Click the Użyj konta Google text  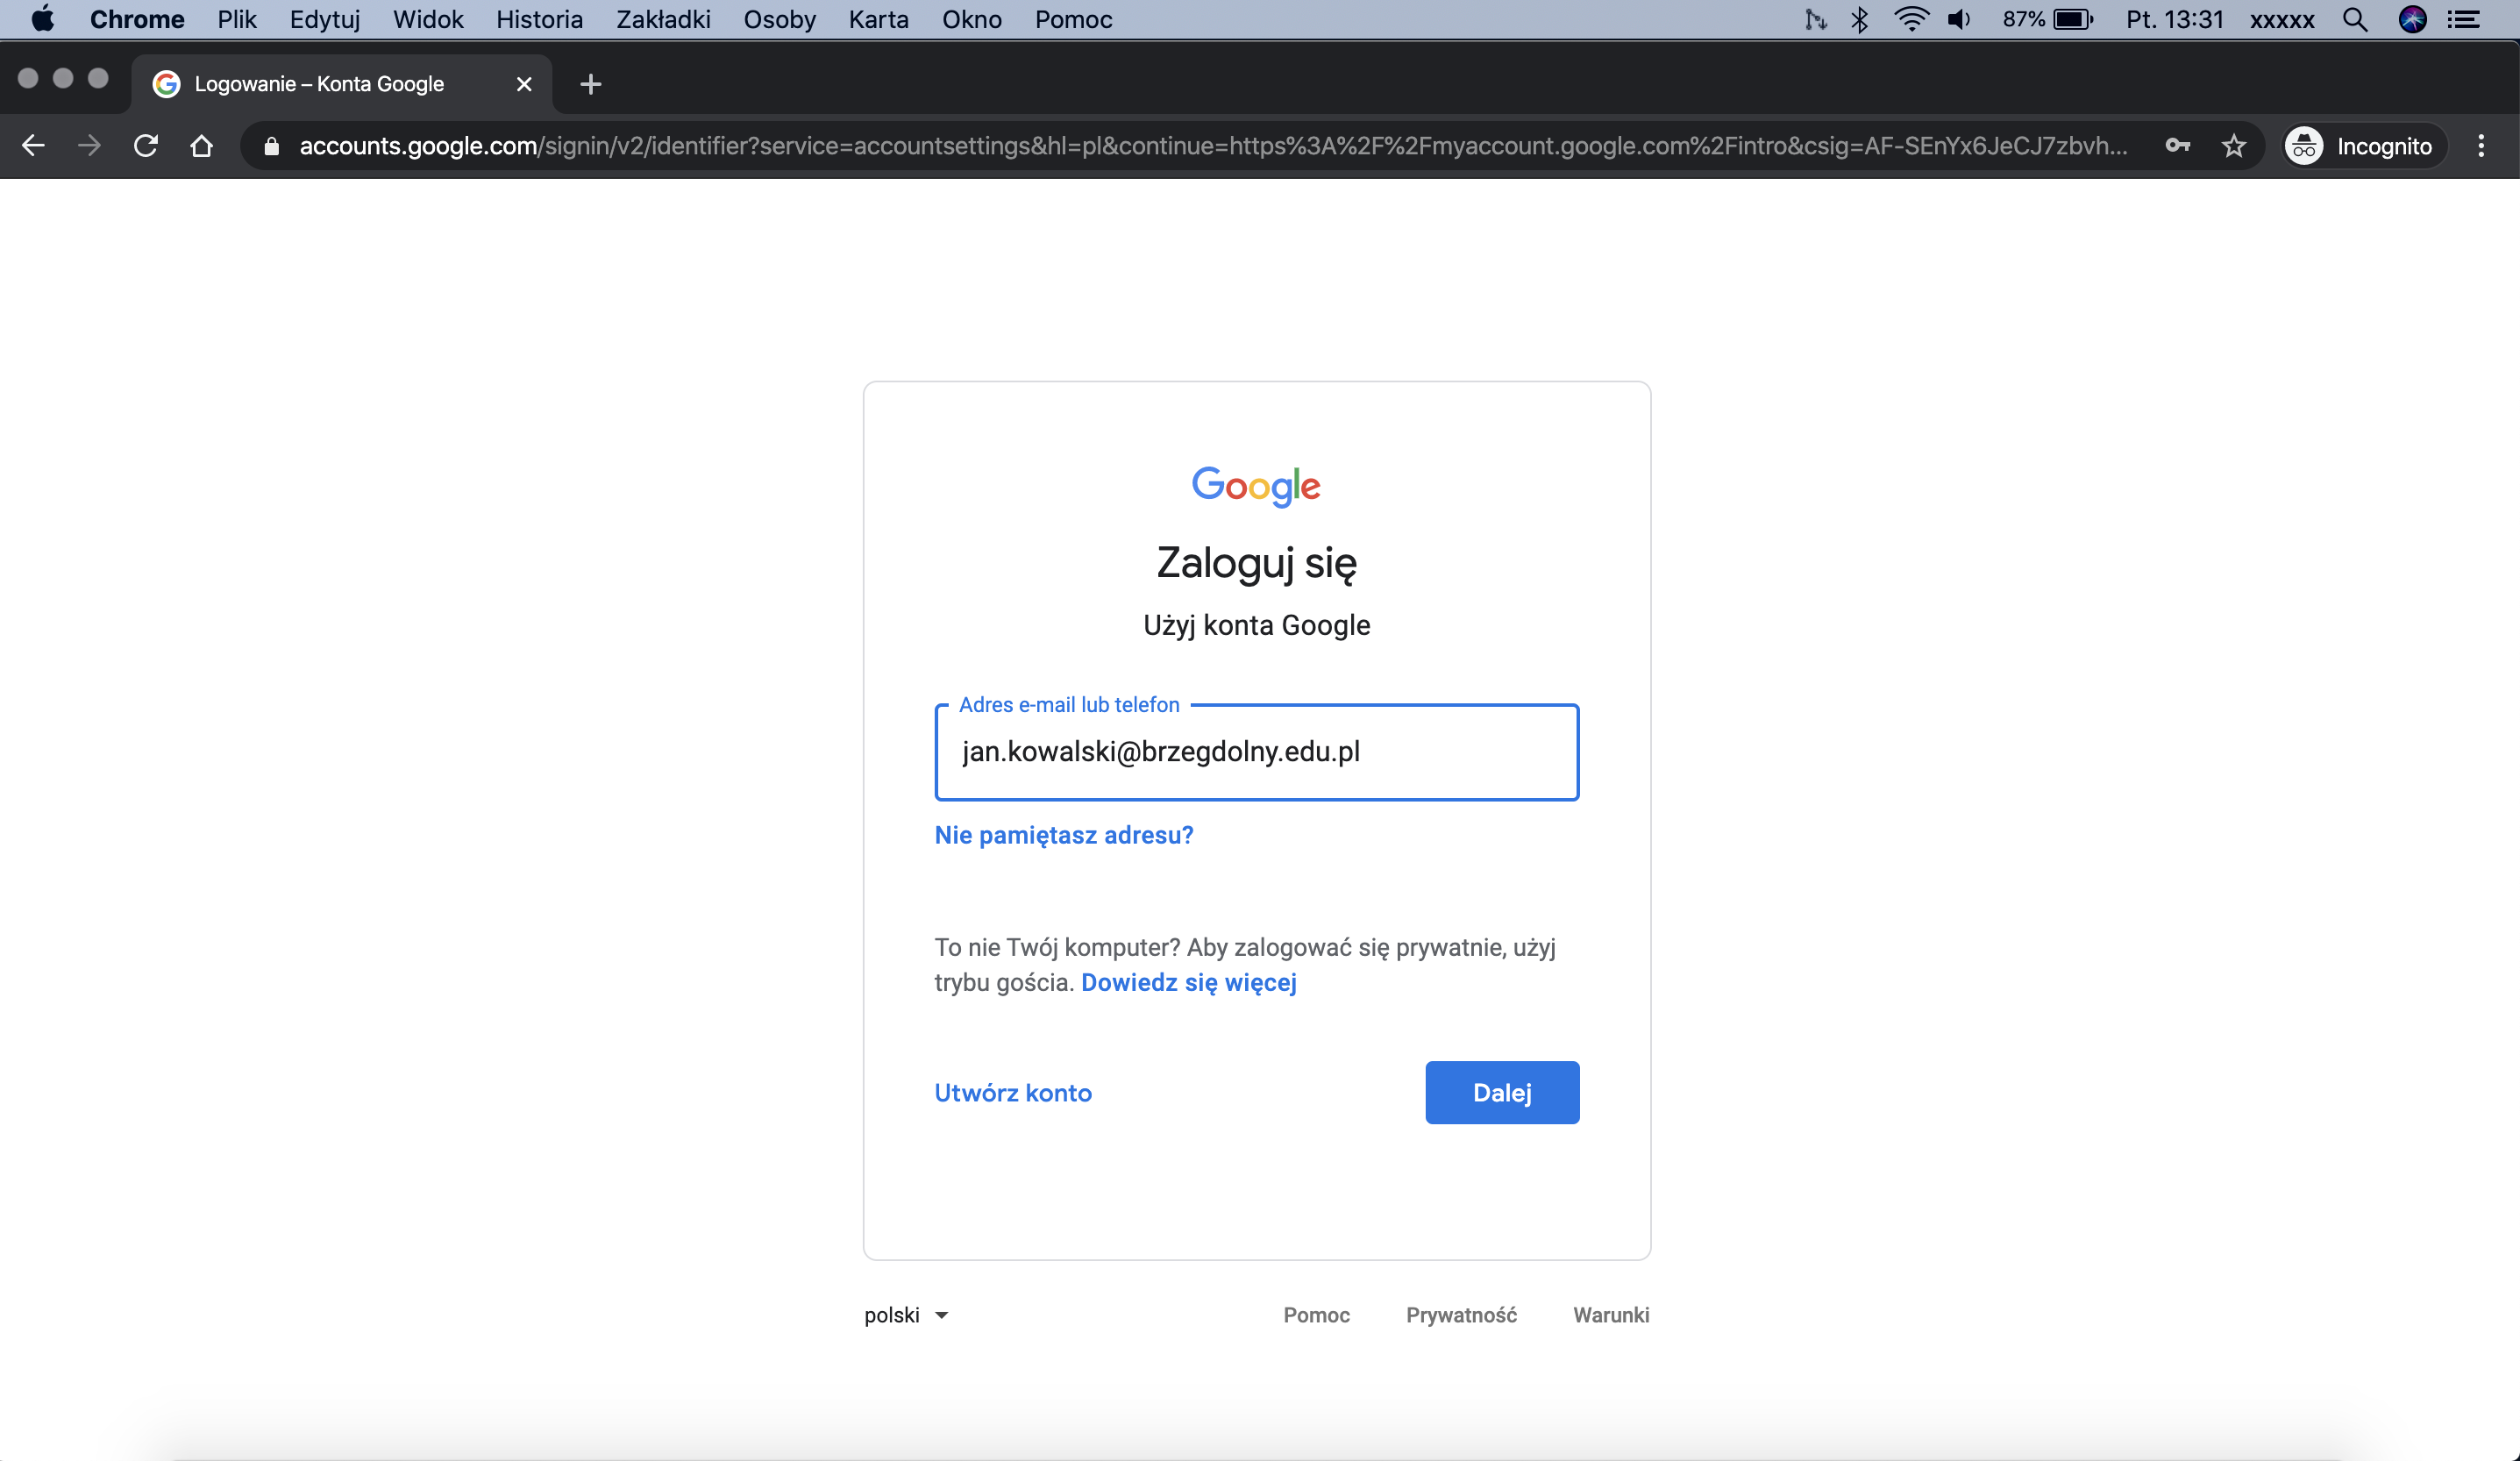click(x=1256, y=626)
